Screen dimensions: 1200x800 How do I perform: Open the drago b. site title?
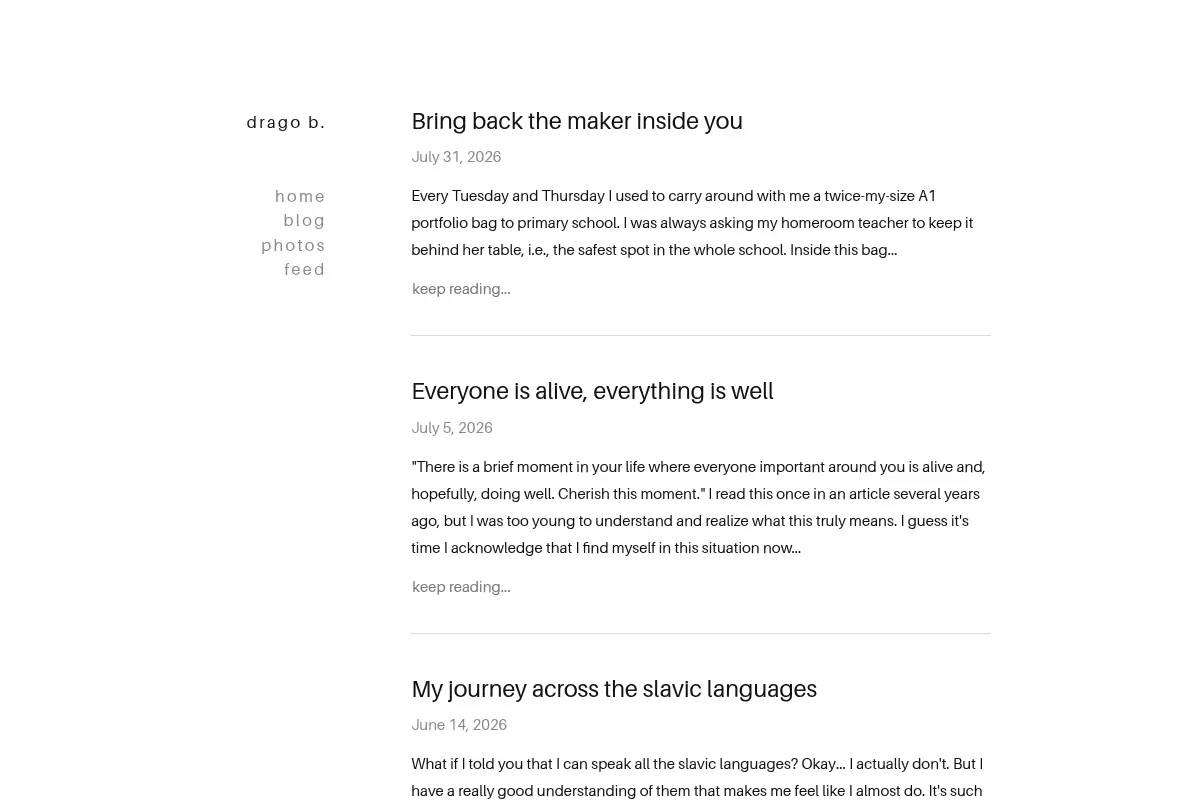[x=286, y=122]
